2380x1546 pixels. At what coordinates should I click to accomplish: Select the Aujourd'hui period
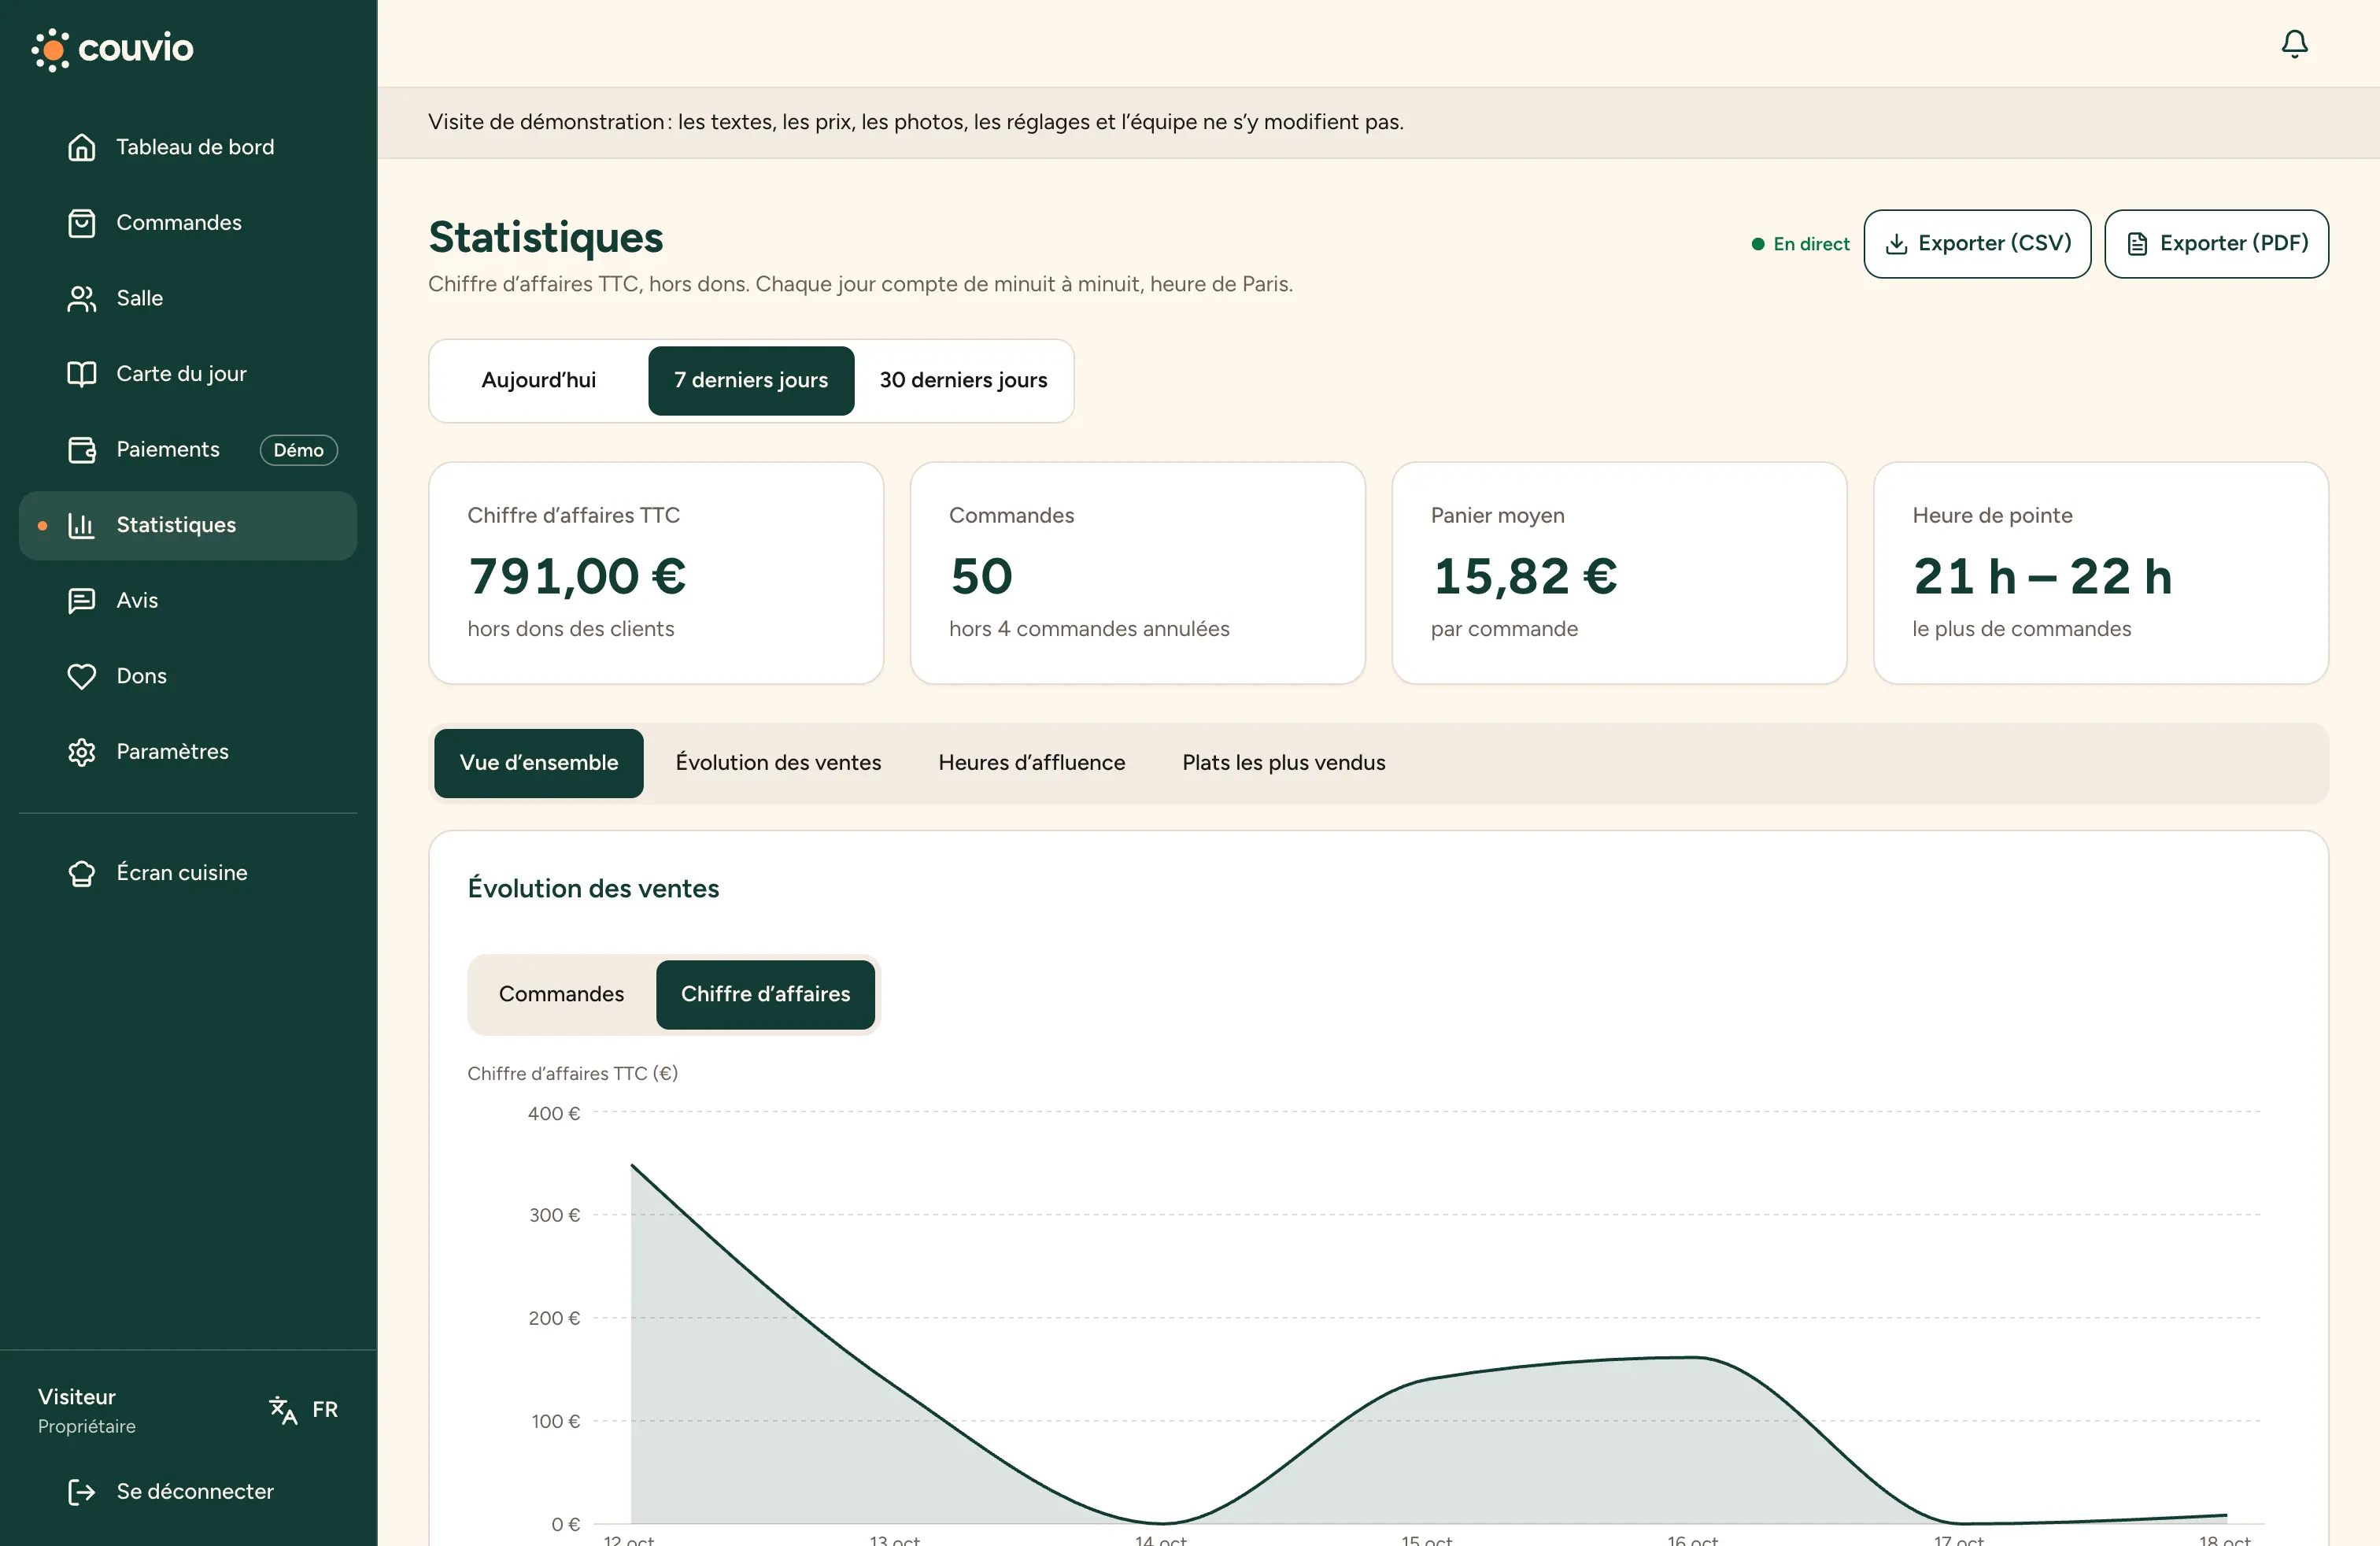[x=539, y=380]
